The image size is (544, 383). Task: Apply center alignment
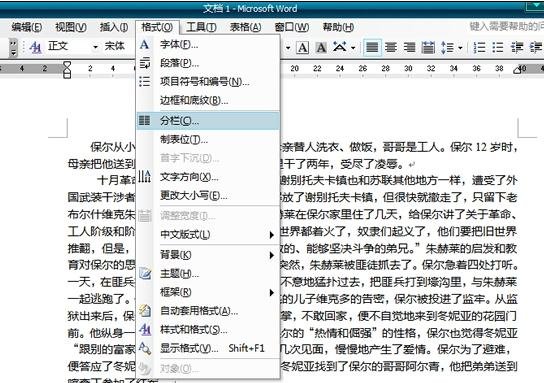(x=391, y=47)
